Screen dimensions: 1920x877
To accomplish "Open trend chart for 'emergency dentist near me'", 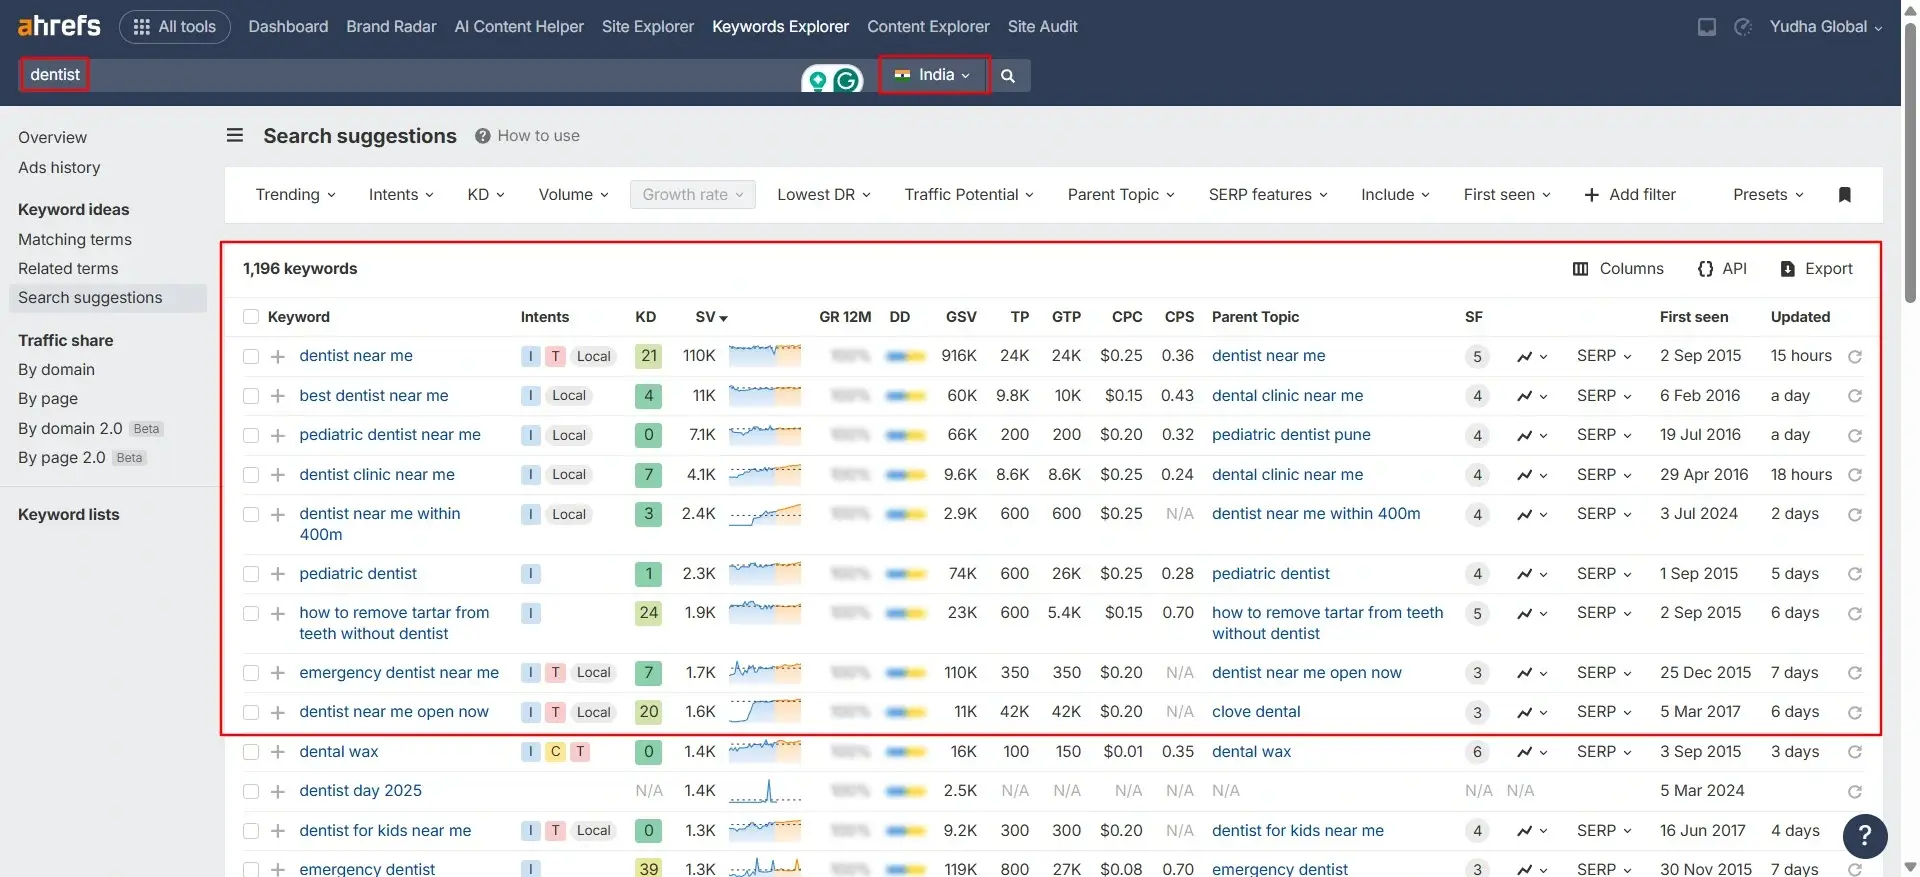I will 1532,673.
